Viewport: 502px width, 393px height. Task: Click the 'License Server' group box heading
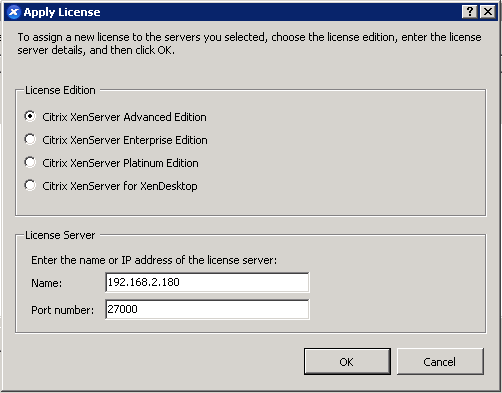pos(60,235)
